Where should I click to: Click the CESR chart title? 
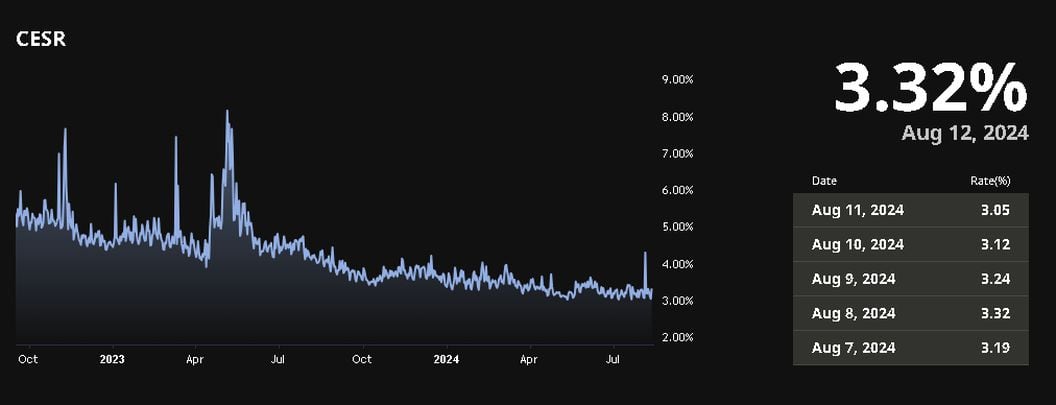[40, 39]
